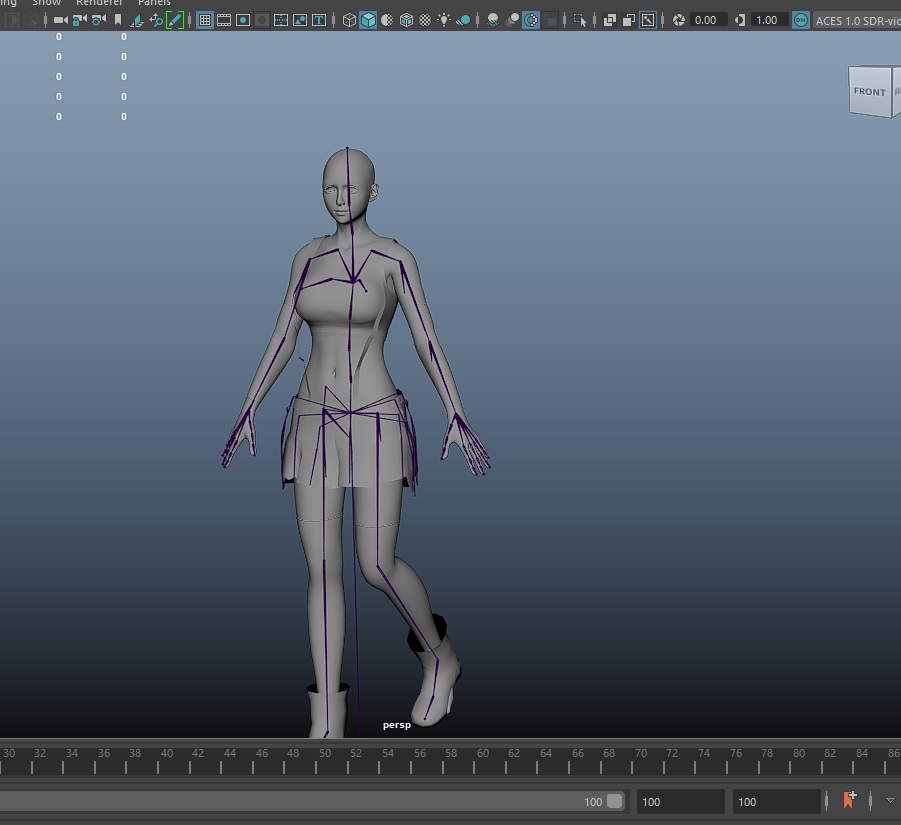This screenshot has width=901, height=825.
Task: Open the Panels menu
Action: coord(153,3)
